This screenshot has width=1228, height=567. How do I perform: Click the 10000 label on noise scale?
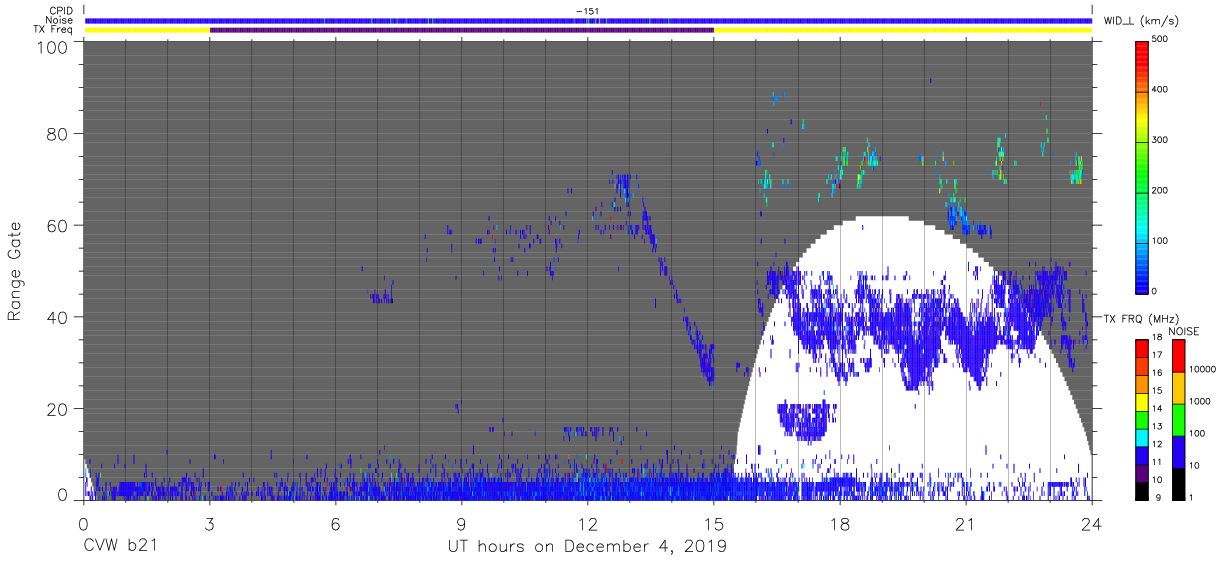(1201, 369)
